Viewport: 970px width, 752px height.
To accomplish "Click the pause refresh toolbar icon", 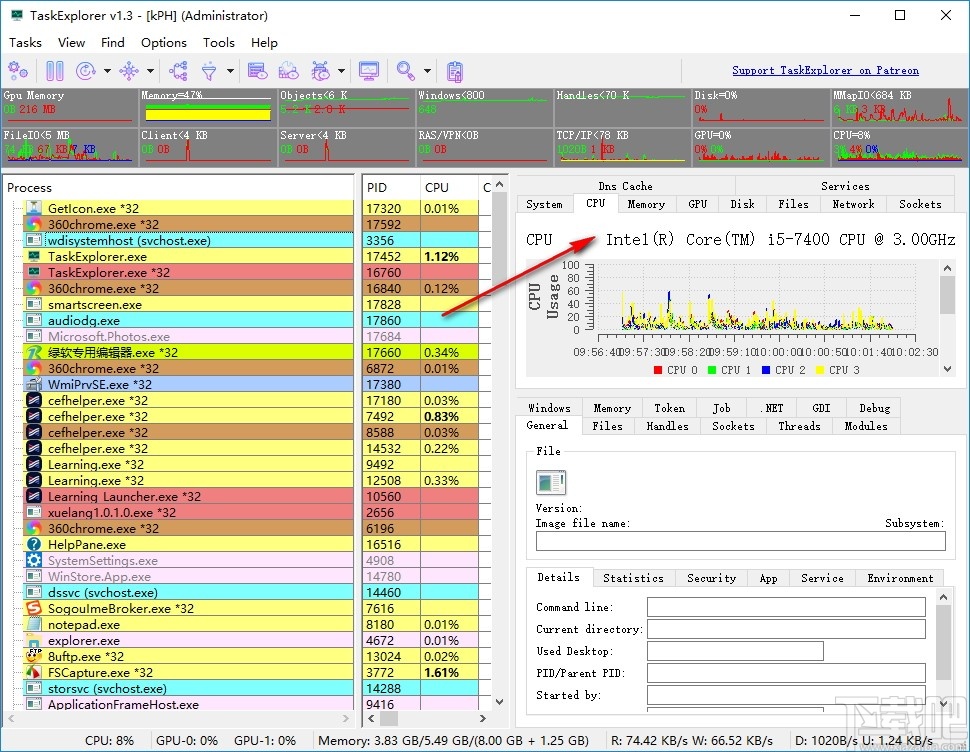I will coord(55,71).
